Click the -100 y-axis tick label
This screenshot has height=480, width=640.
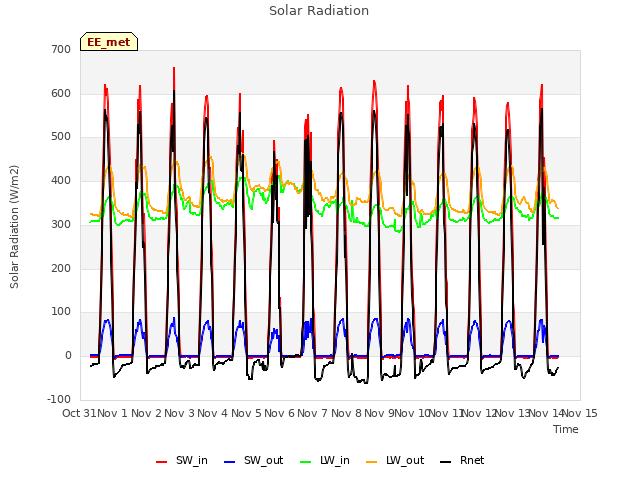click(59, 399)
